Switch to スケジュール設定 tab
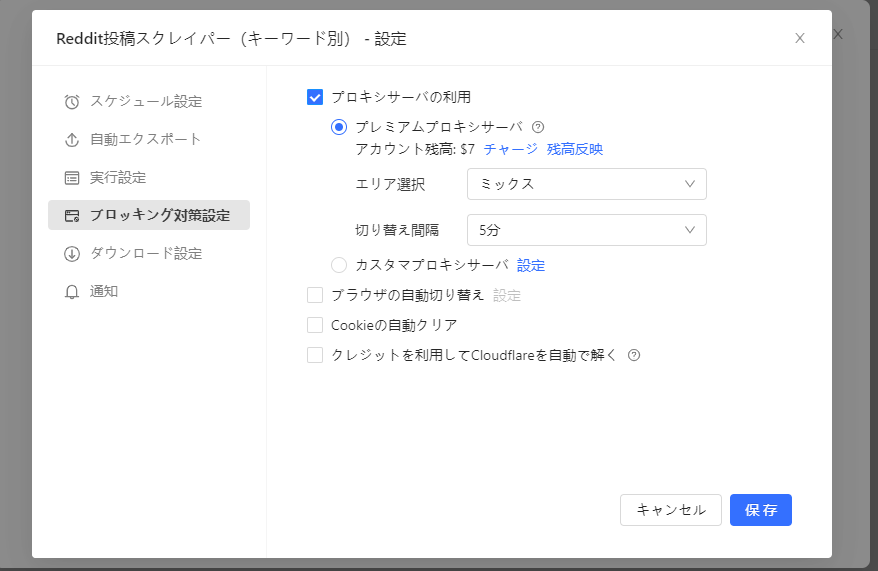The image size is (878, 571). click(146, 102)
